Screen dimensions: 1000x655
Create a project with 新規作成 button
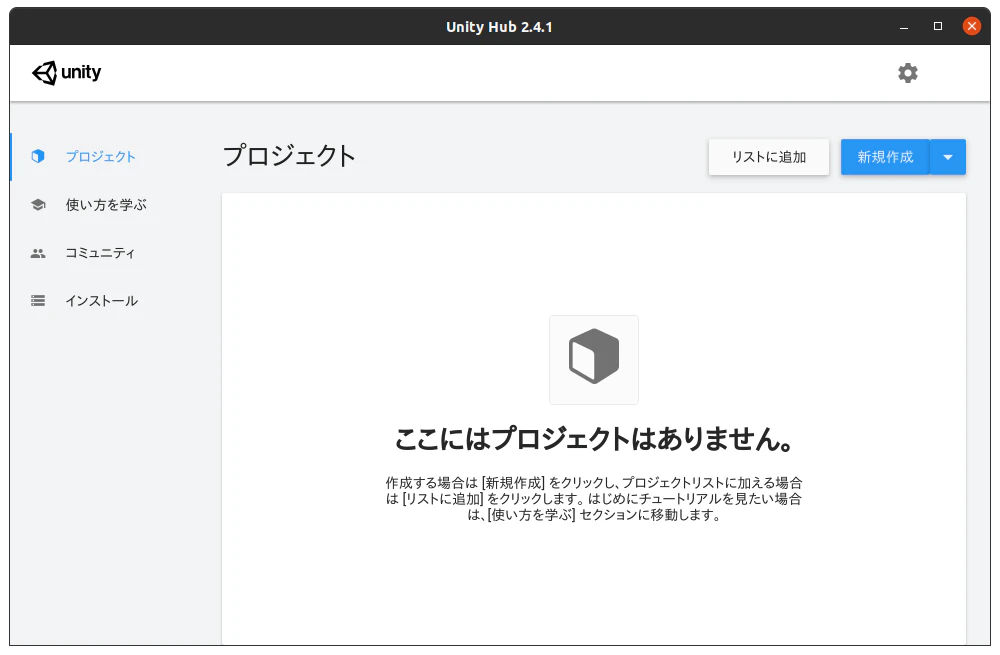pos(885,157)
